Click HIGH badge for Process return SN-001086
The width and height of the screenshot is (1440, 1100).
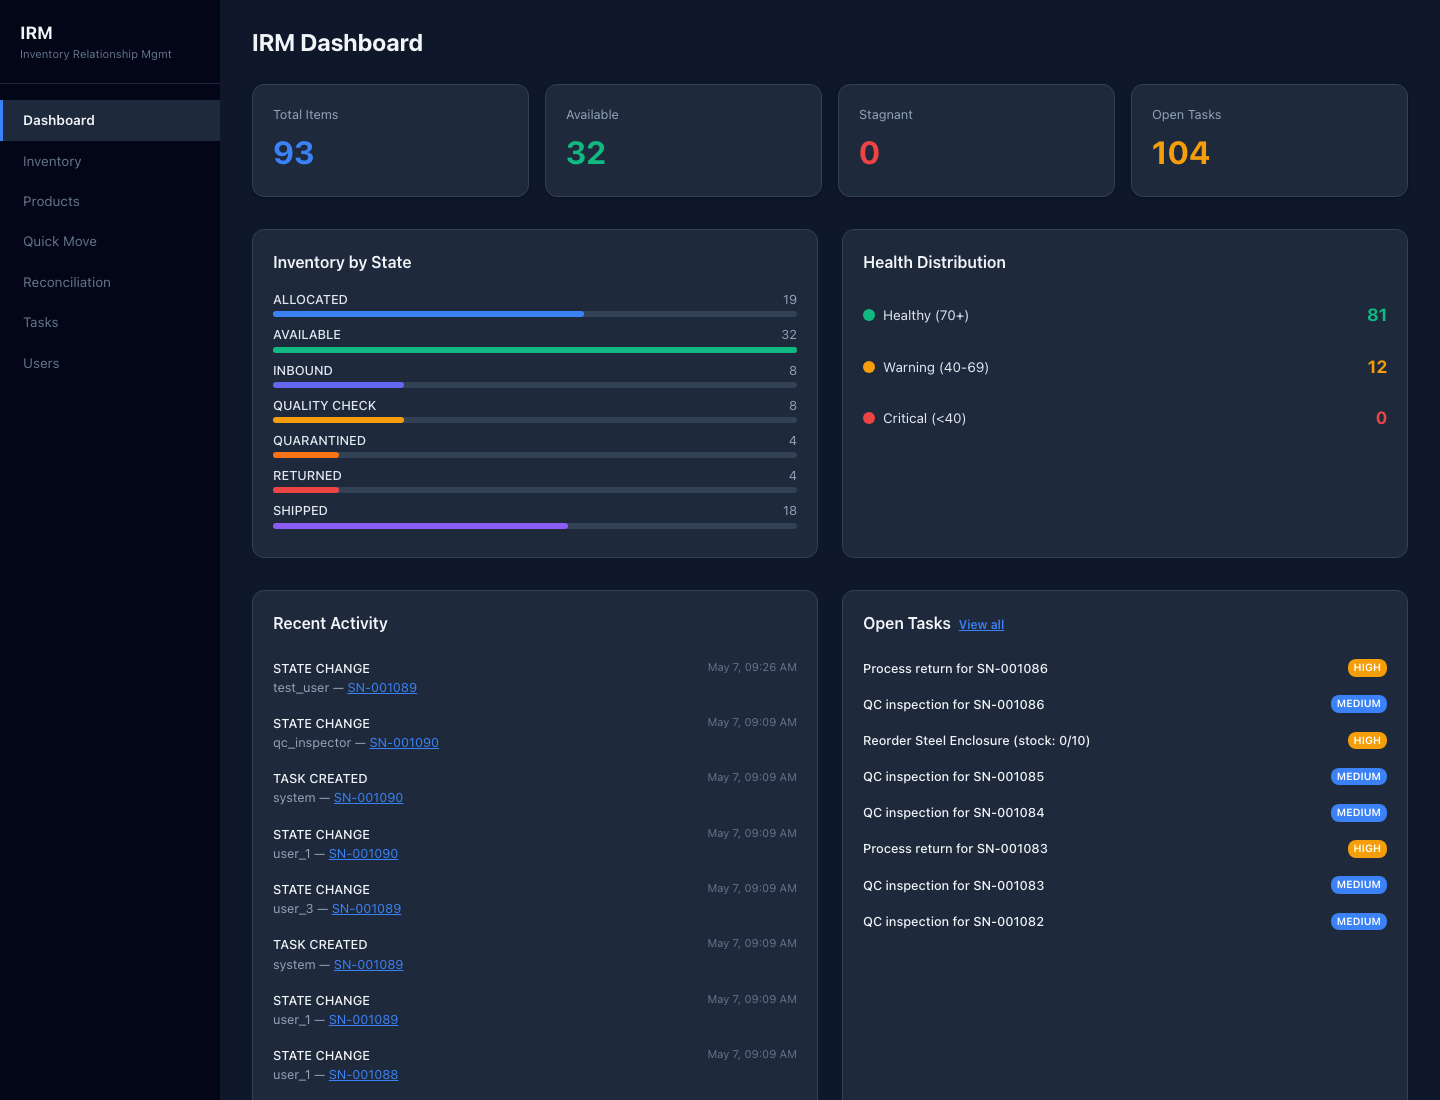[1367, 668]
